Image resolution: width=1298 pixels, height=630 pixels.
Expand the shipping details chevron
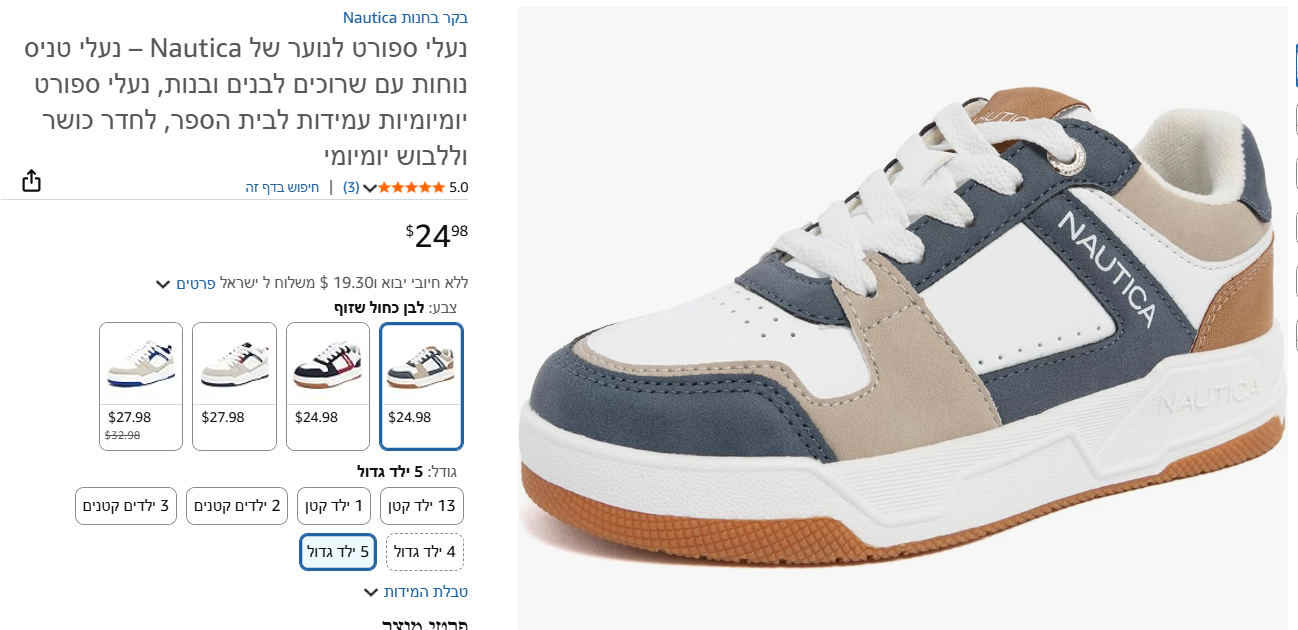(163, 284)
